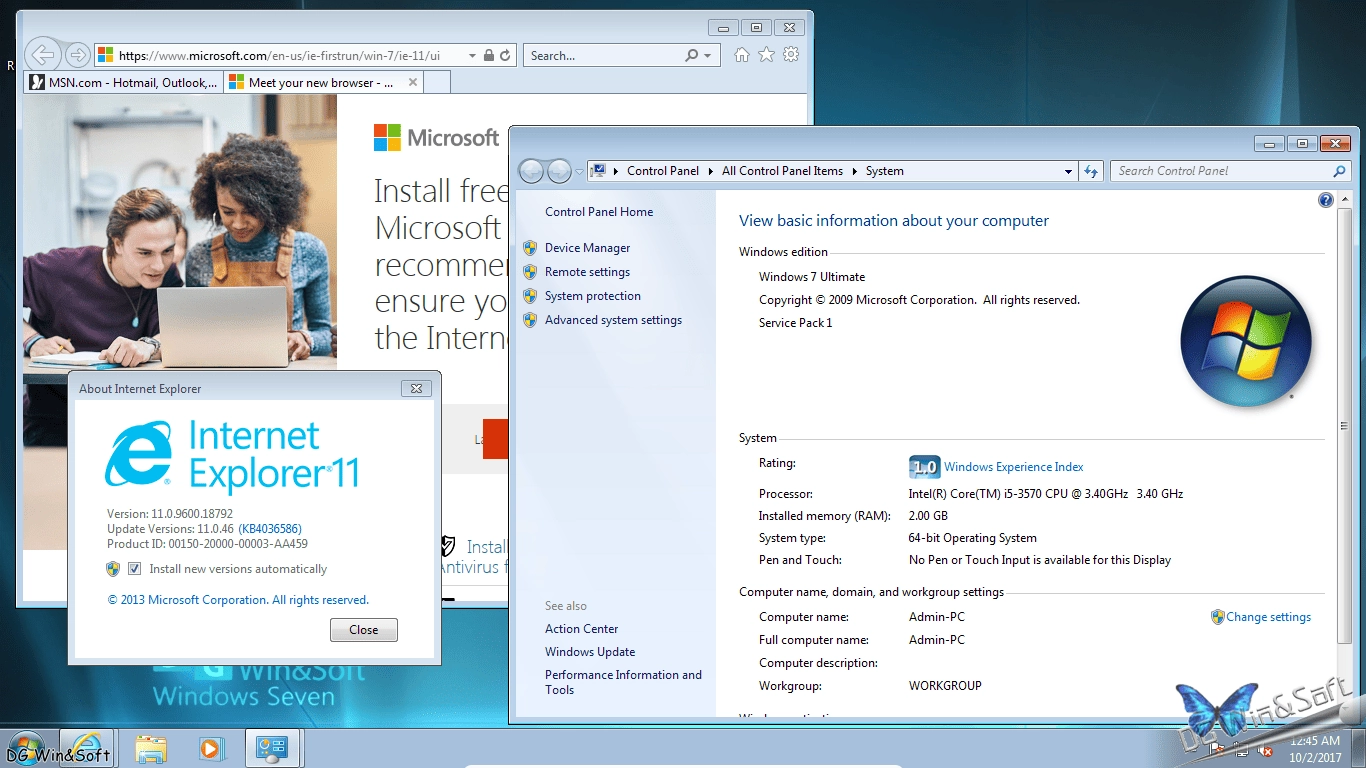The width and height of the screenshot is (1366, 768).
Task: Click the Close button in About dialog
Action: point(364,630)
